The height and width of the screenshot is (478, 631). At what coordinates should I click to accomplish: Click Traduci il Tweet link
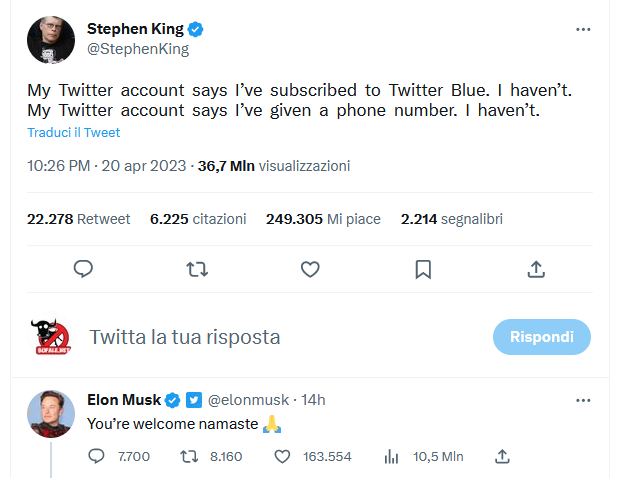[73, 133]
